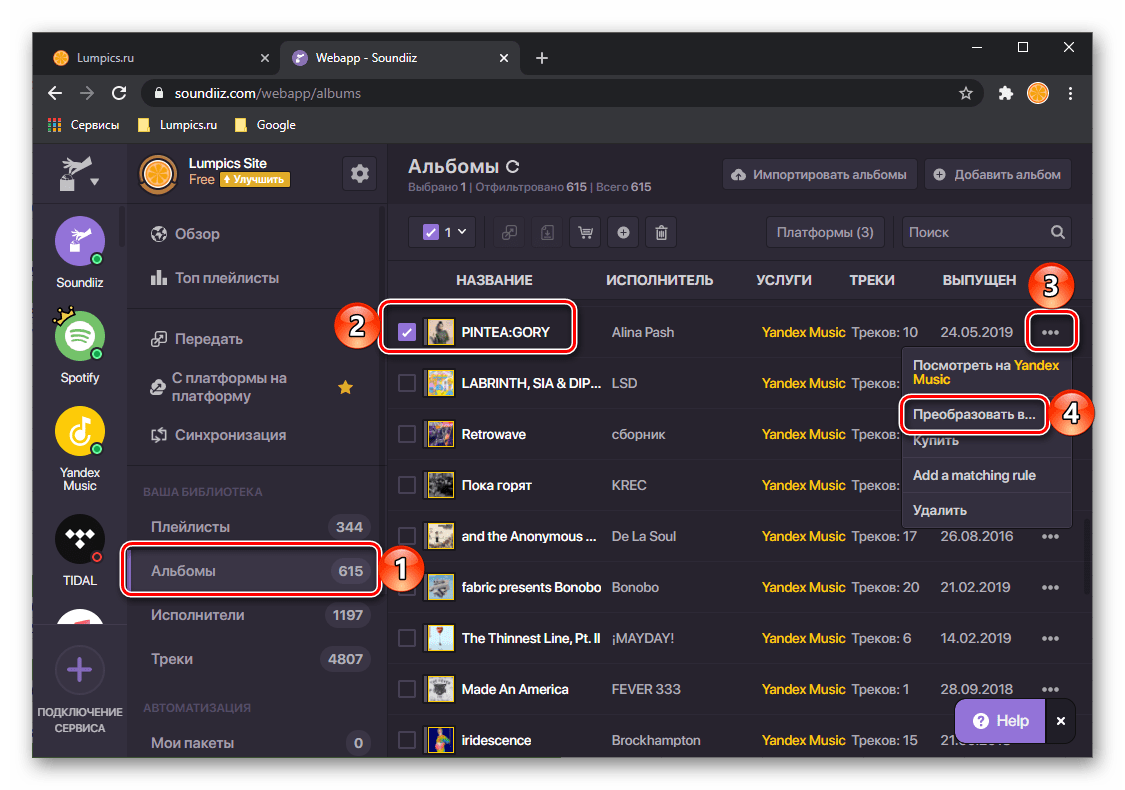This screenshot has height=790, width=1125.
Task: Open the Yandex Music service icon
Action: [80, 433]
